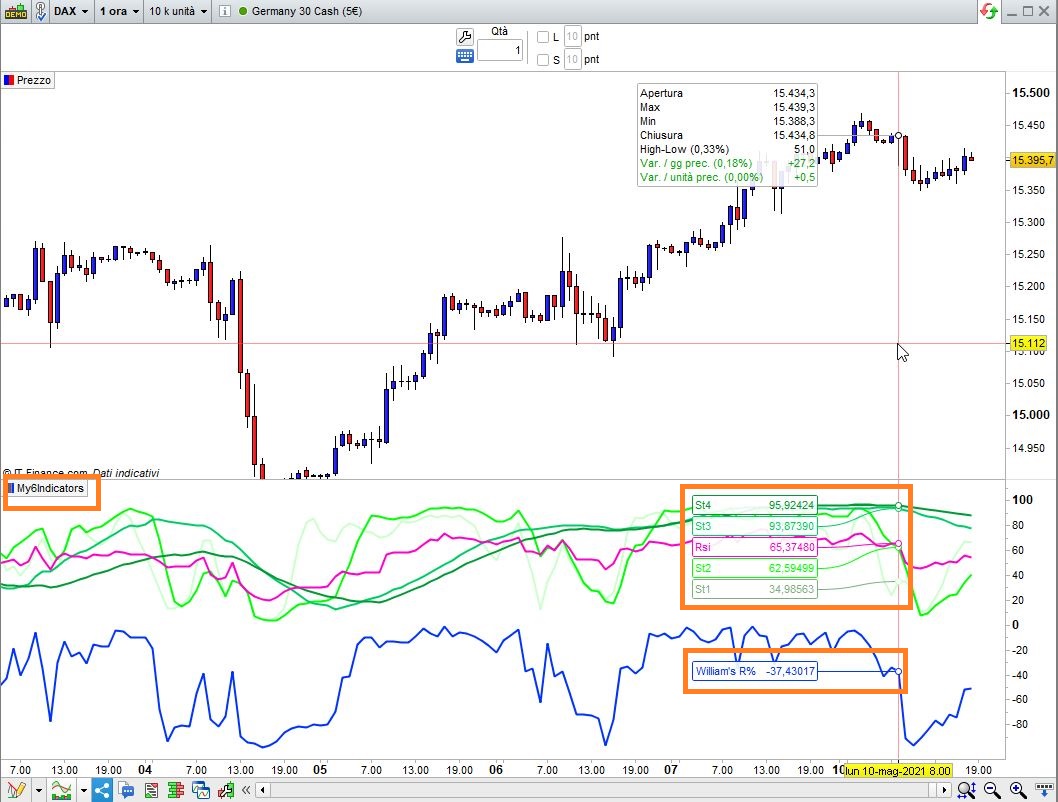Click the William's R% value label

click(755, 671)
